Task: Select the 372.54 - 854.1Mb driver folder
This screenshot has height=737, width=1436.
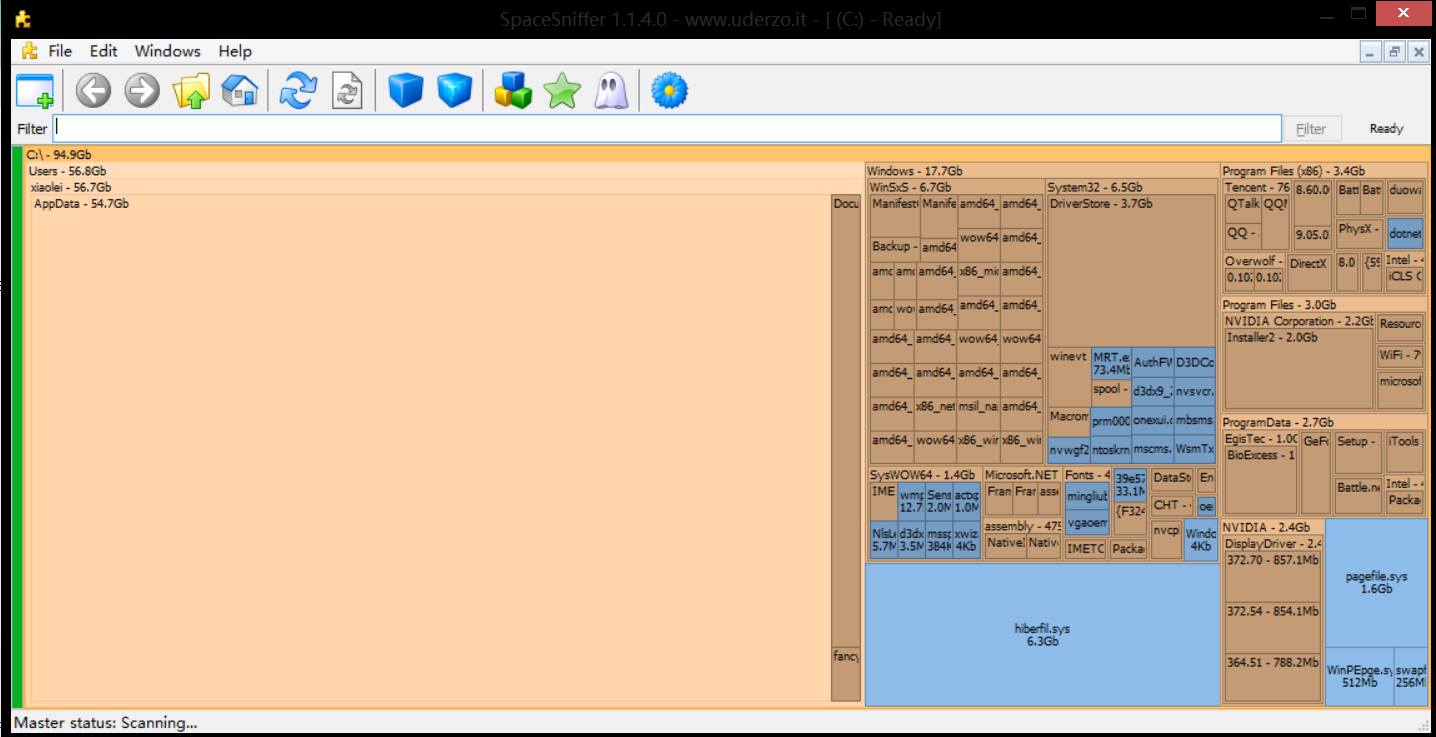Action: tap(1272, 629)
